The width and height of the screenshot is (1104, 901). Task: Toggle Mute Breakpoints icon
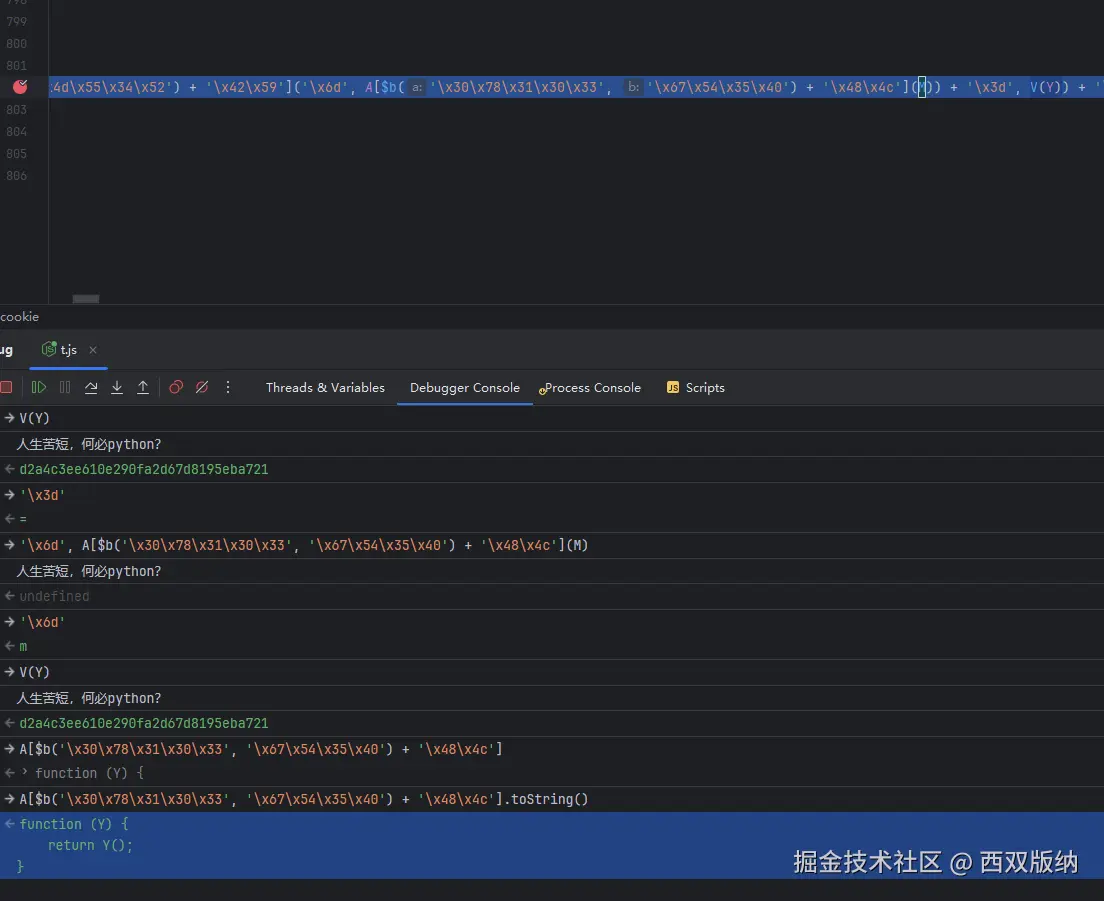click(x=202, y=387)
